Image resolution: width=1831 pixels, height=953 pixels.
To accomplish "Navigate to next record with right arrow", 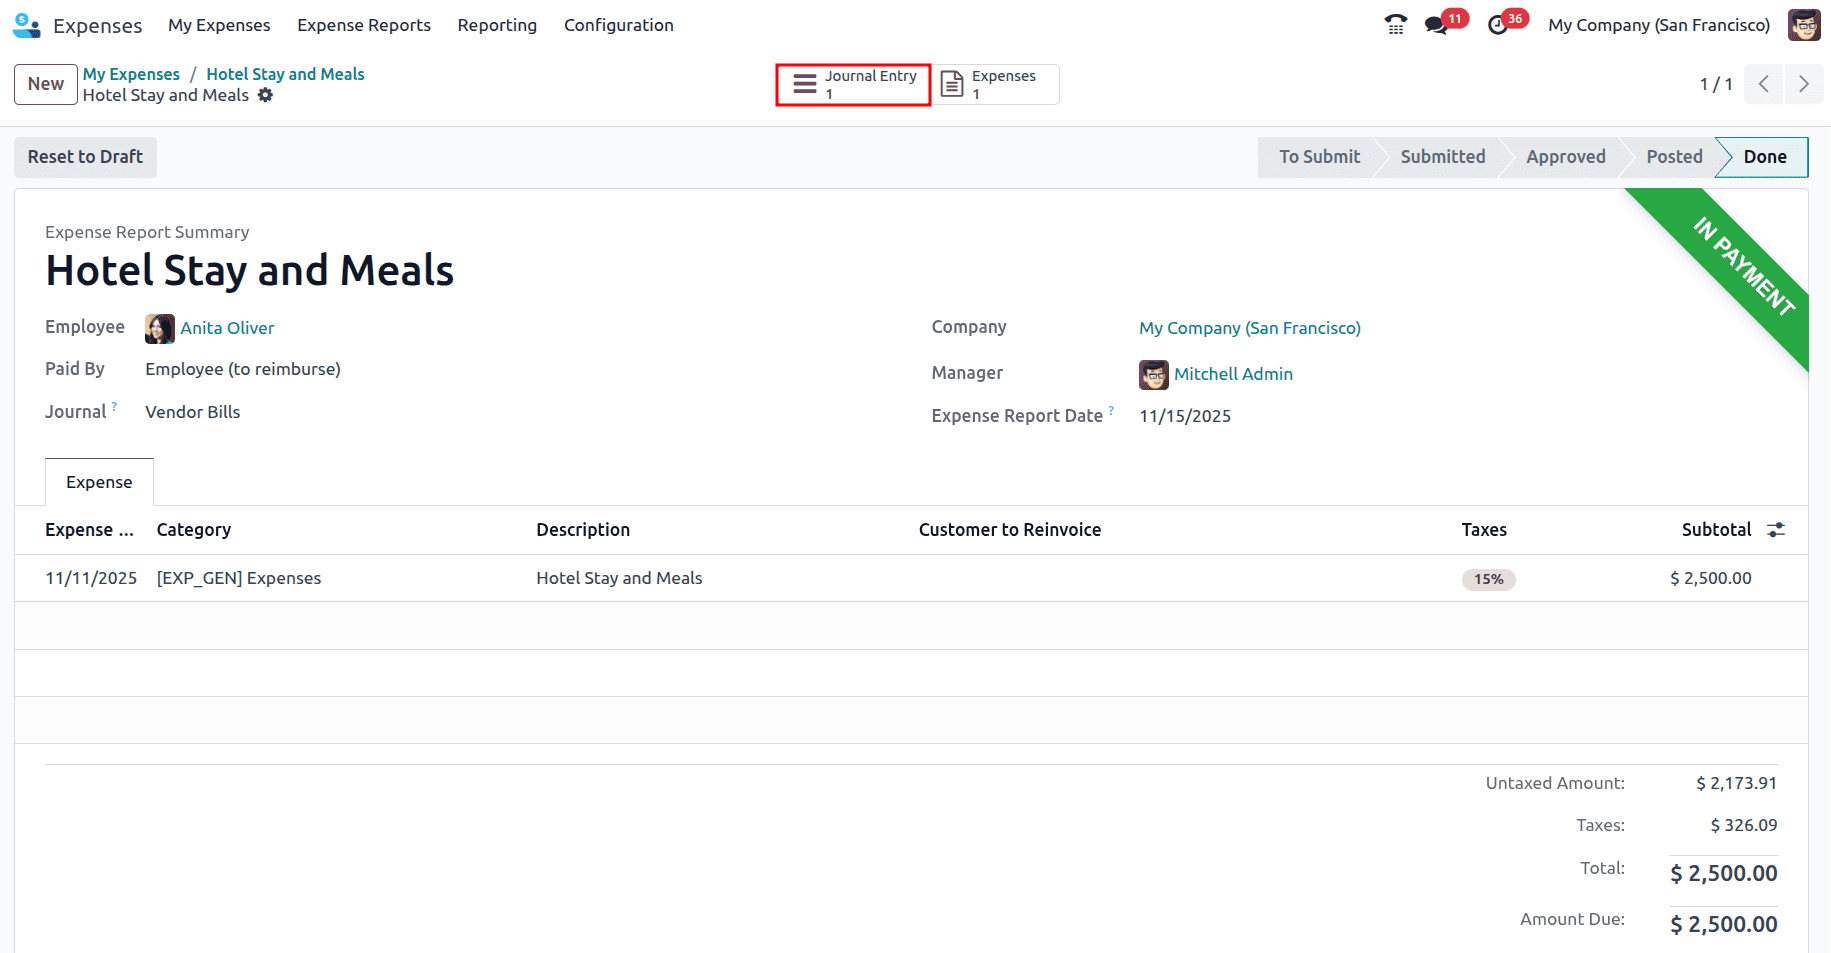I will click(1803, 84).
